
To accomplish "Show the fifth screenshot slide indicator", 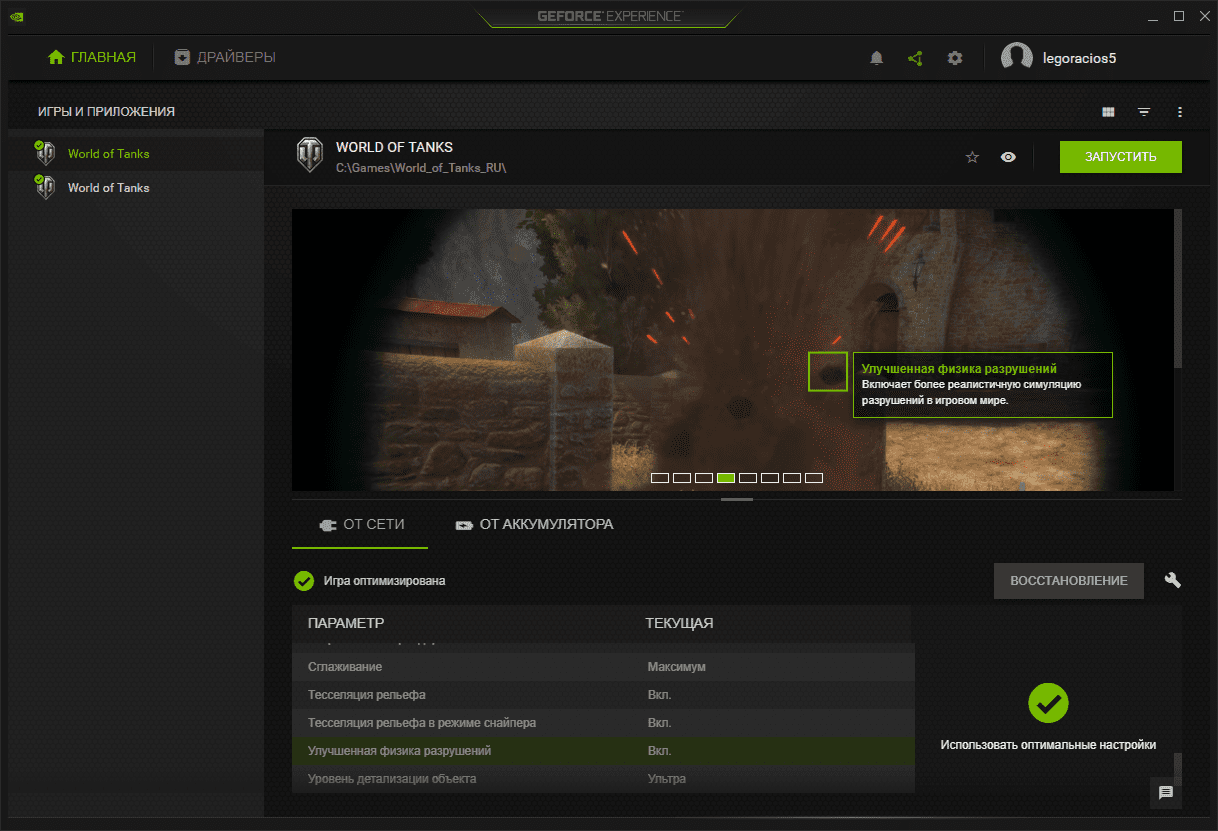I will coord(748,478).
